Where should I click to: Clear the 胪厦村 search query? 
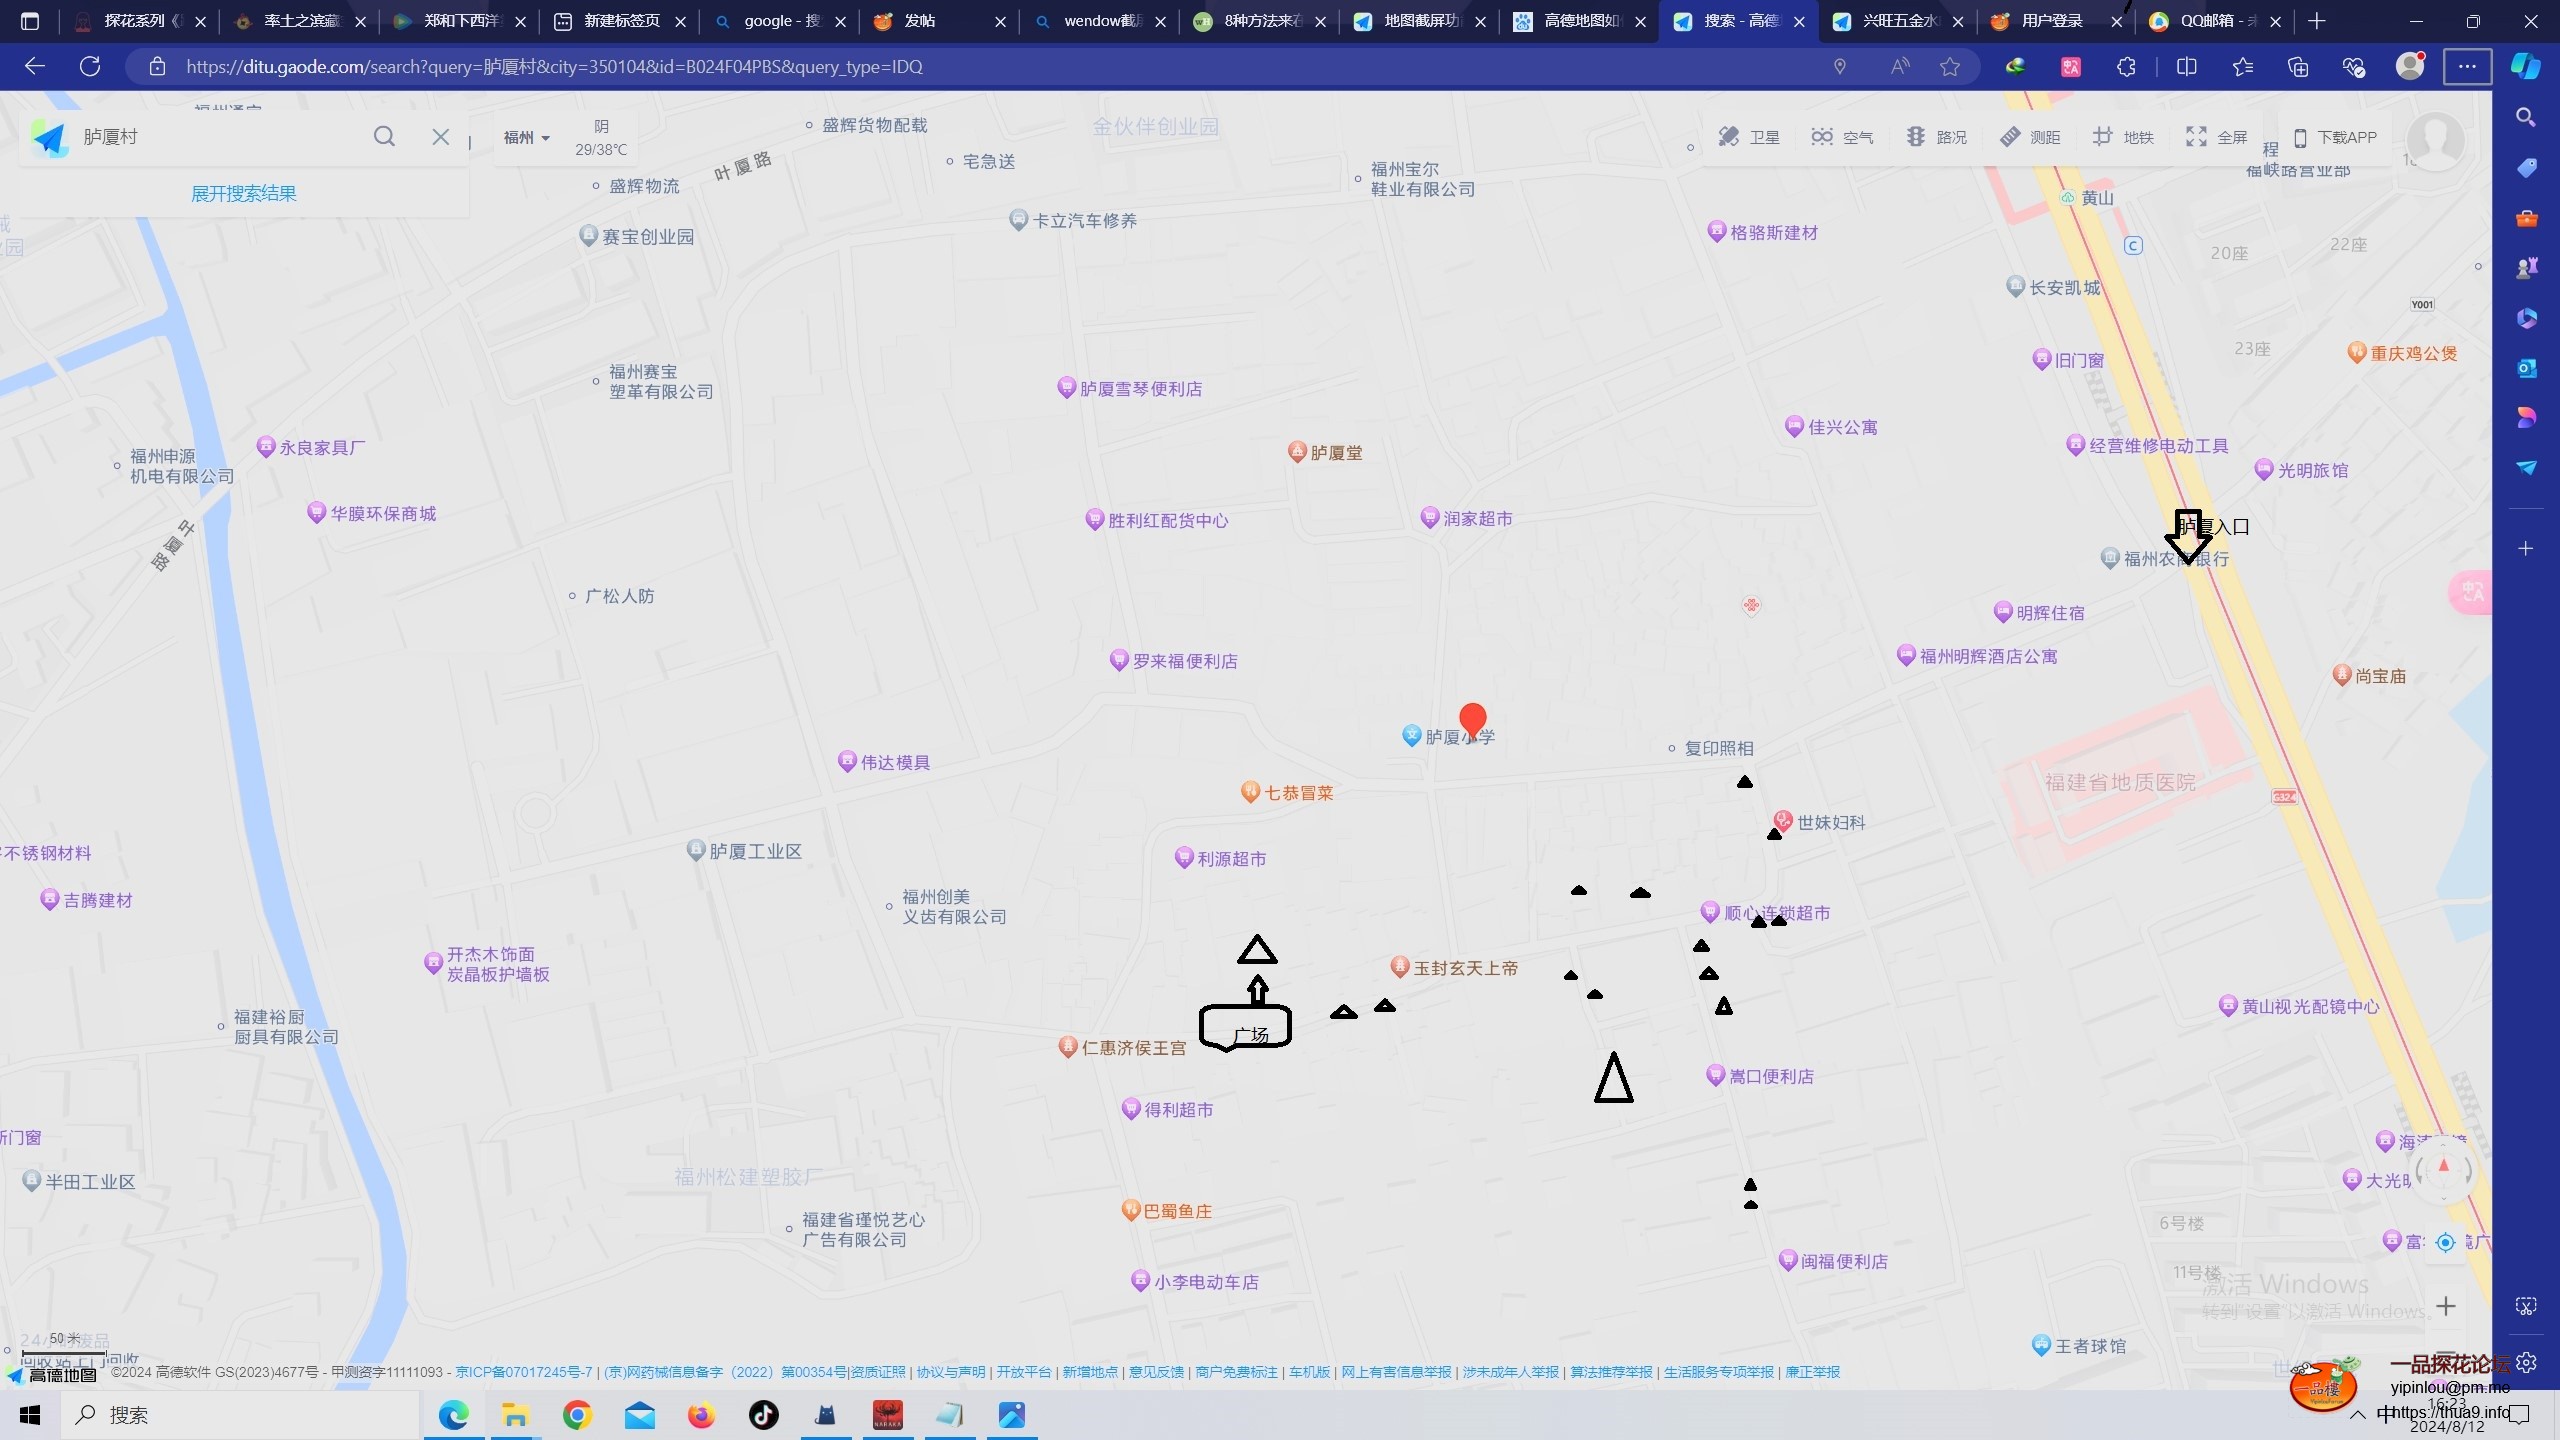coord(440,137)
